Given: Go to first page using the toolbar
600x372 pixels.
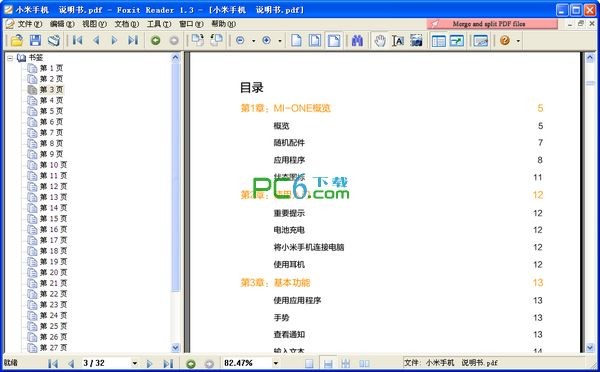Looking at the screenshot, I should (x=78, y=40).
